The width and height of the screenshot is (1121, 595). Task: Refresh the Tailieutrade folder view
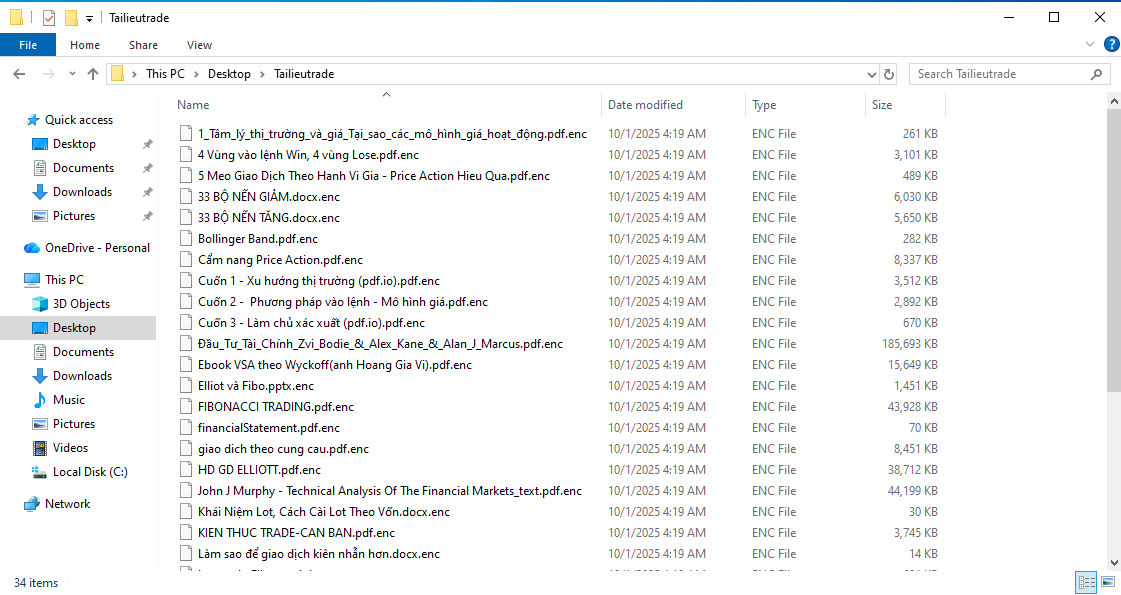click(890, 74)
